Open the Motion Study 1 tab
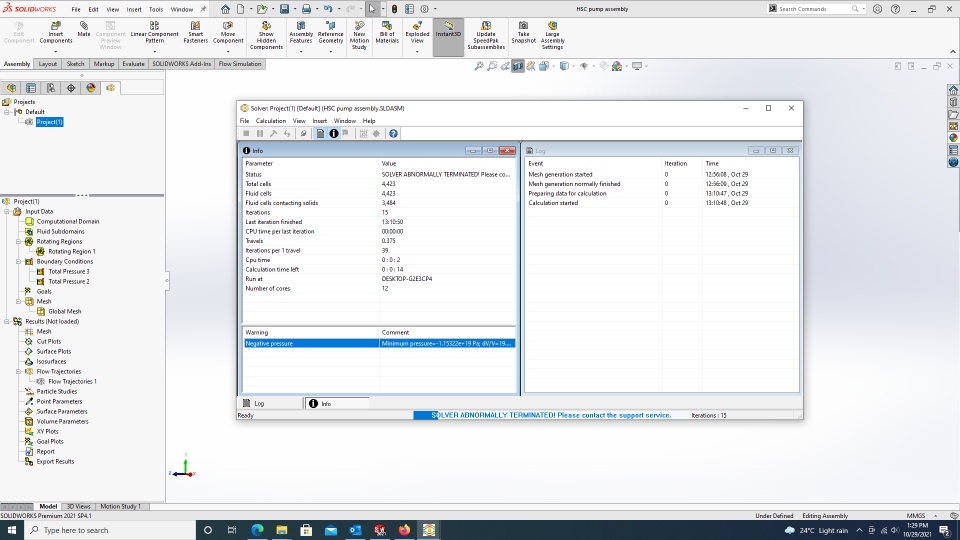Screen dimensions: 960x540 pos(120,506)
